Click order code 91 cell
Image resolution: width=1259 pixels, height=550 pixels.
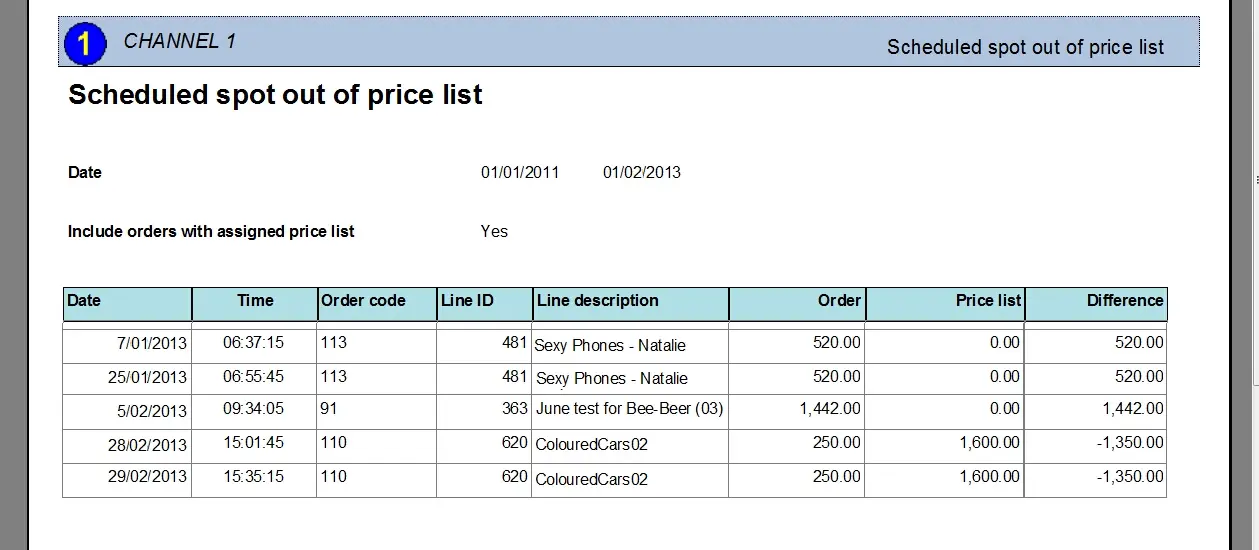coord(328,409)
